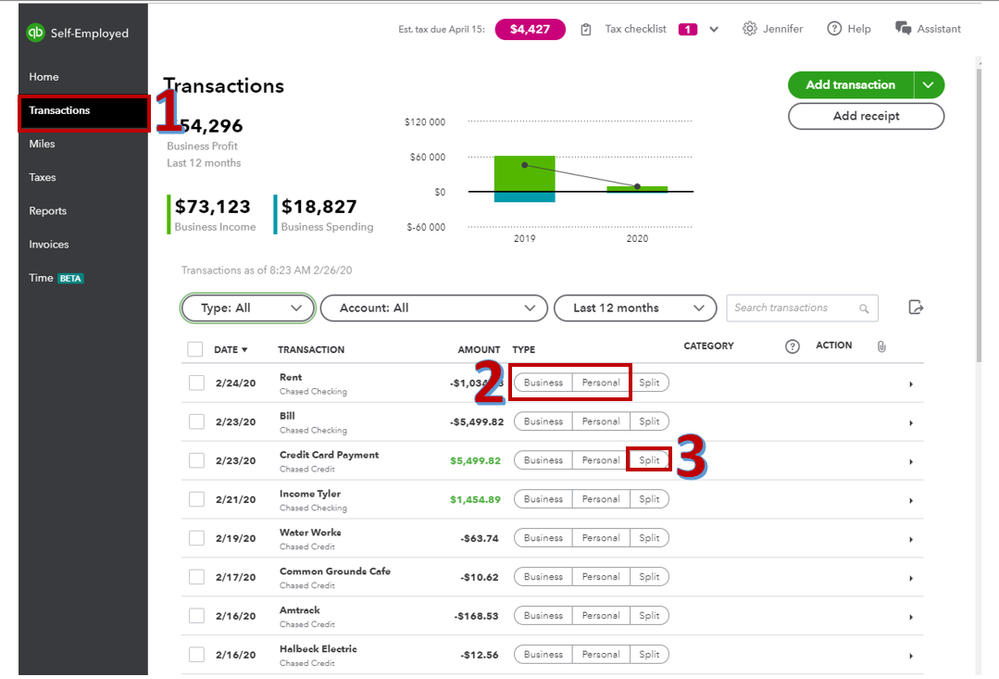The image size is (999, 679).
Task: Open the tax checklist clipboard icon
Action: click(x=586, y=29)
